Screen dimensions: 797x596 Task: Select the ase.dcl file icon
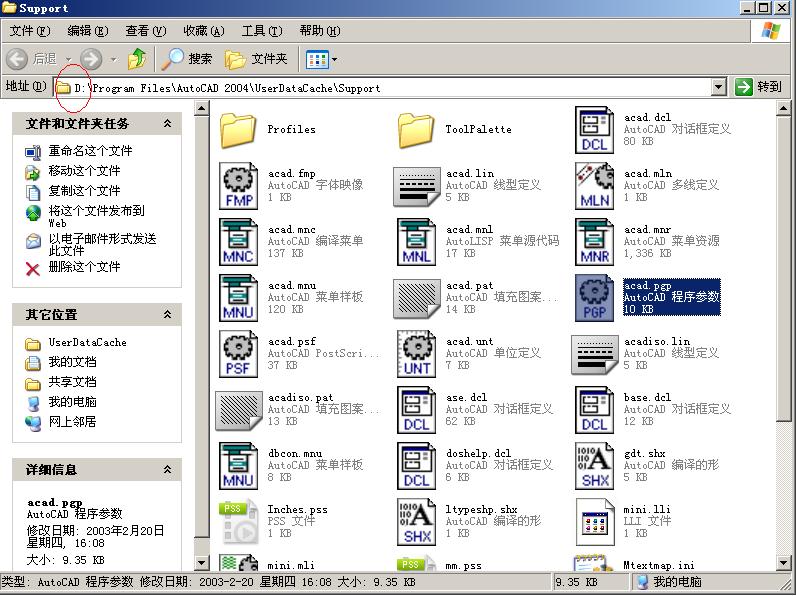(417, 410)
